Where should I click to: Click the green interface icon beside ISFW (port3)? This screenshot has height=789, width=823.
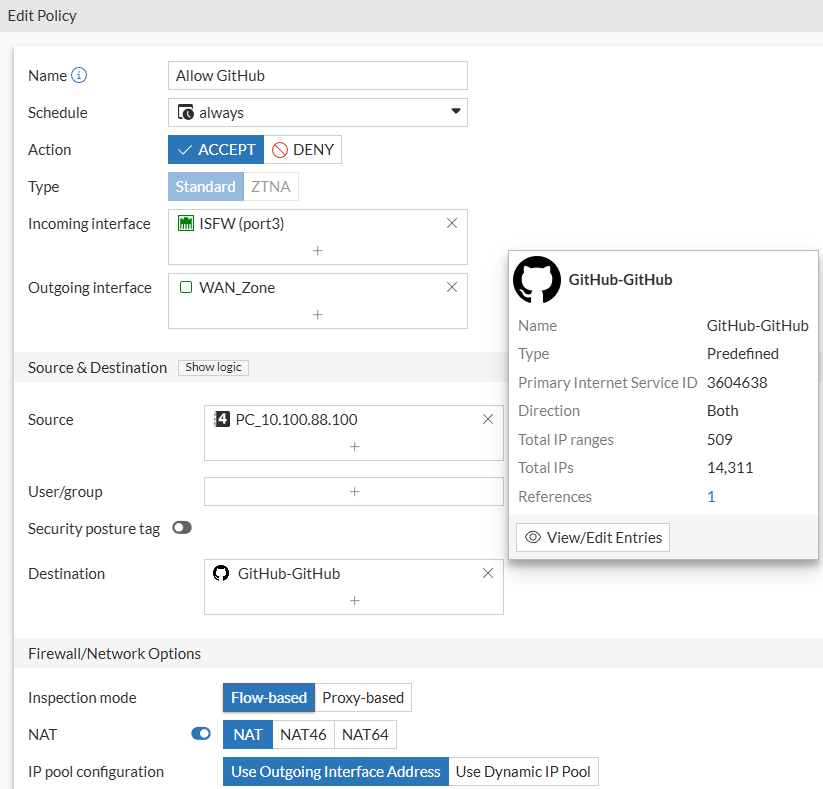(184, 222)
